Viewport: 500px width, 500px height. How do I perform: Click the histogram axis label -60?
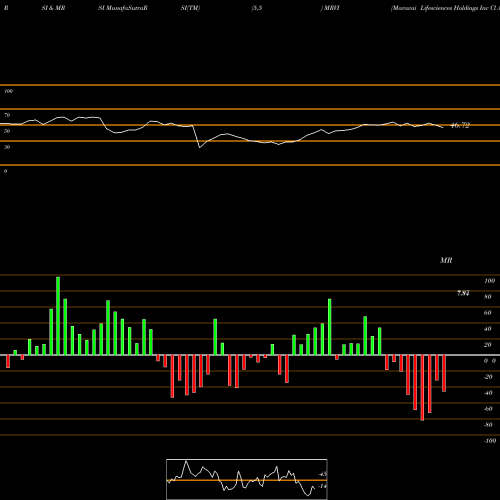488,409
